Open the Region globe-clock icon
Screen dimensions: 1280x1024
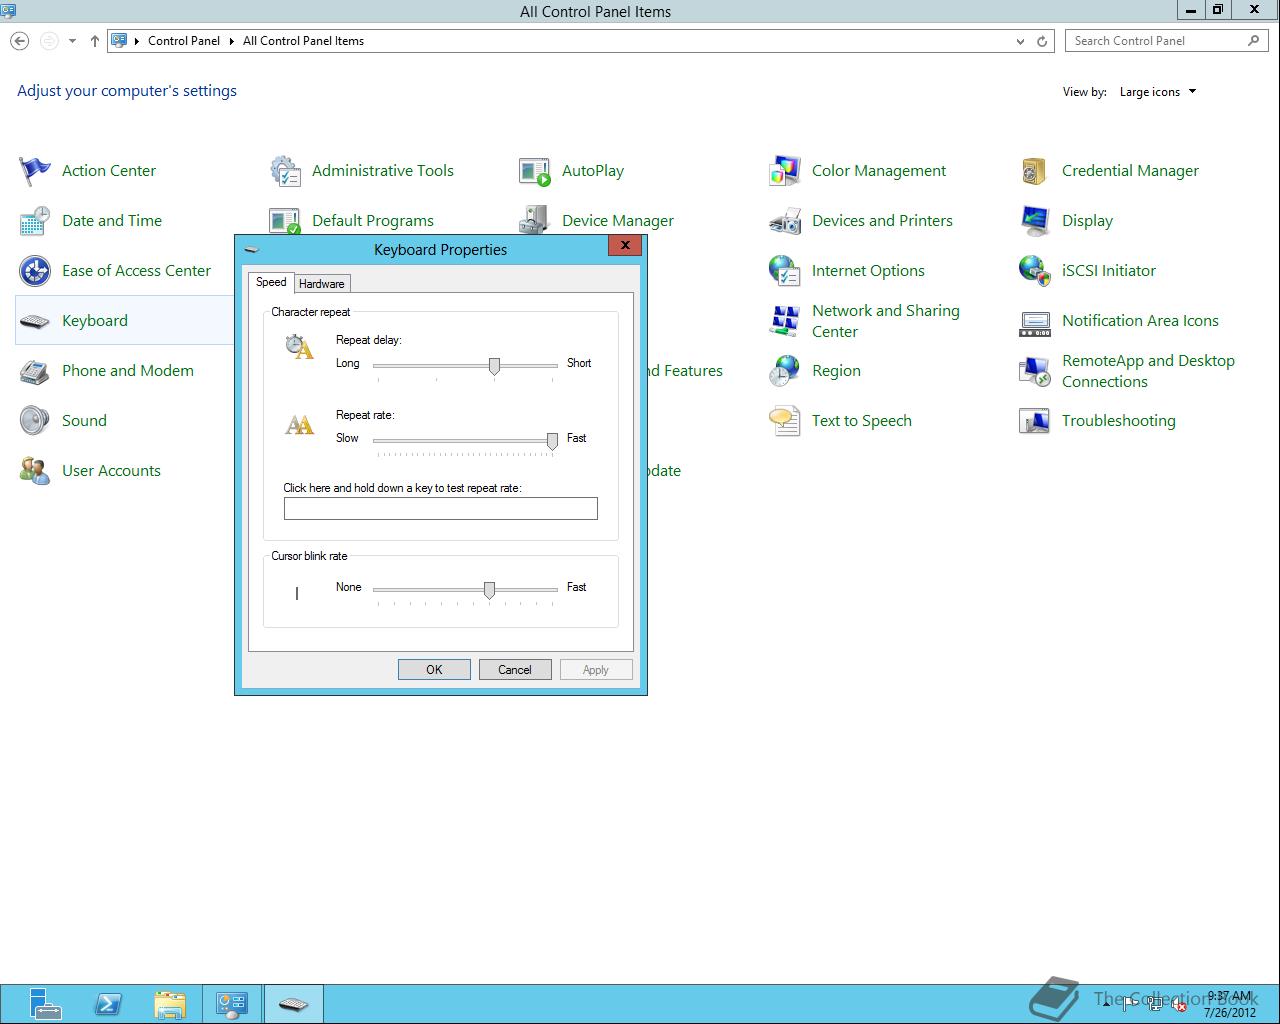[x=785, y=371]
